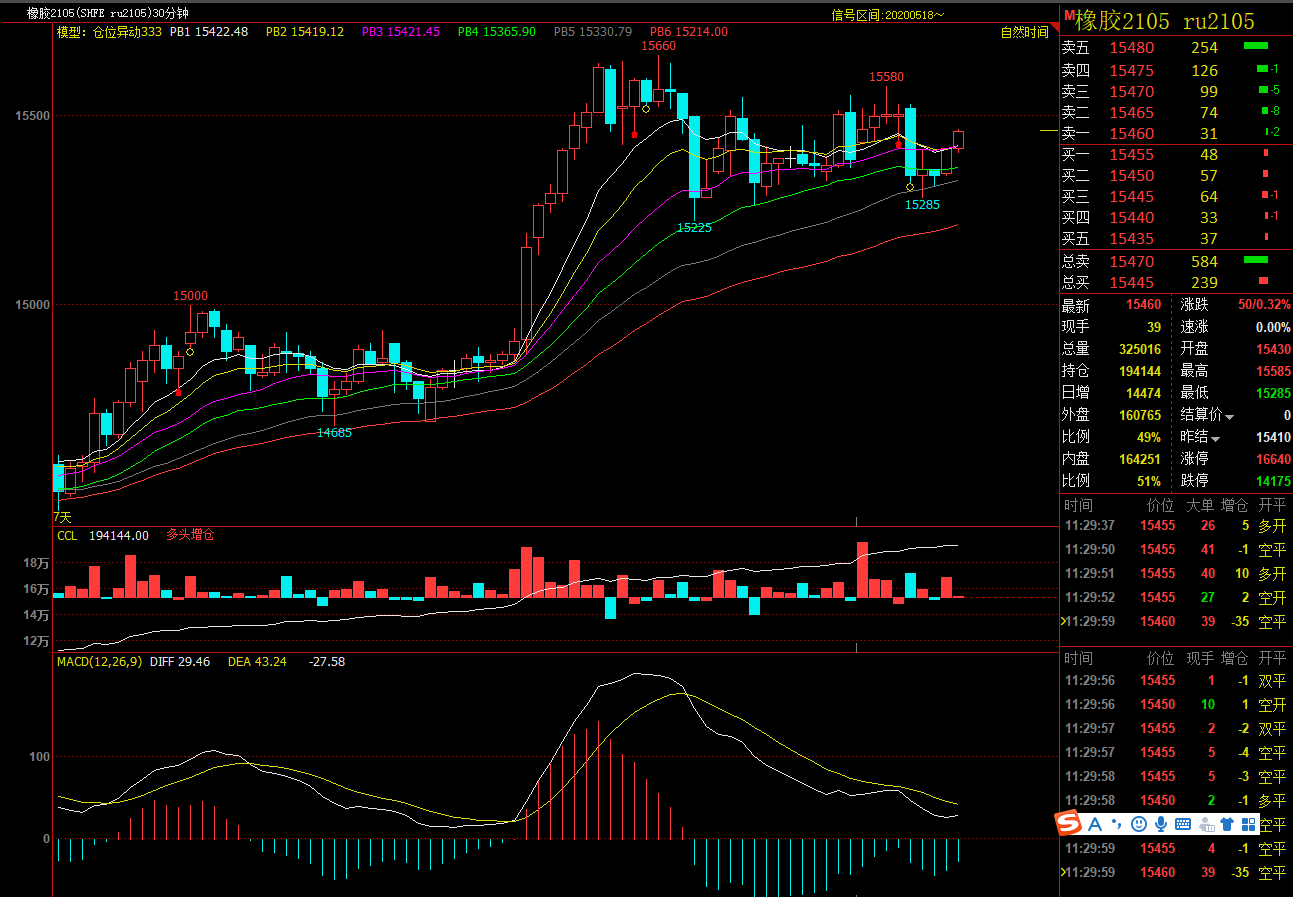The image size is (1293, 897).
Task: Click the 自然时间 label on the chart
Action: (x=1024, y=32)
